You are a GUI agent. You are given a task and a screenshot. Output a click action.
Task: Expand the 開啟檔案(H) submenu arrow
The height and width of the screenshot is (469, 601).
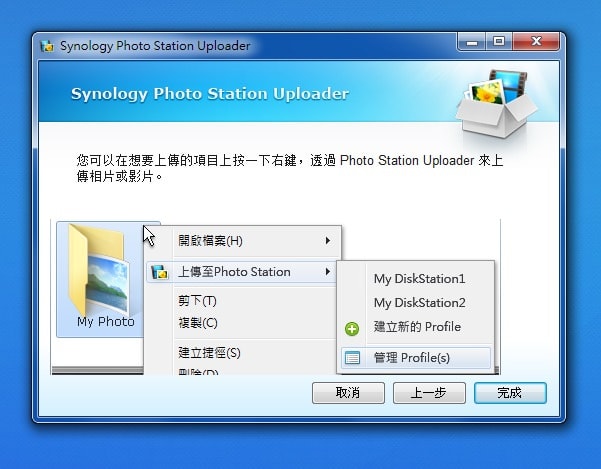click(328, 241)
